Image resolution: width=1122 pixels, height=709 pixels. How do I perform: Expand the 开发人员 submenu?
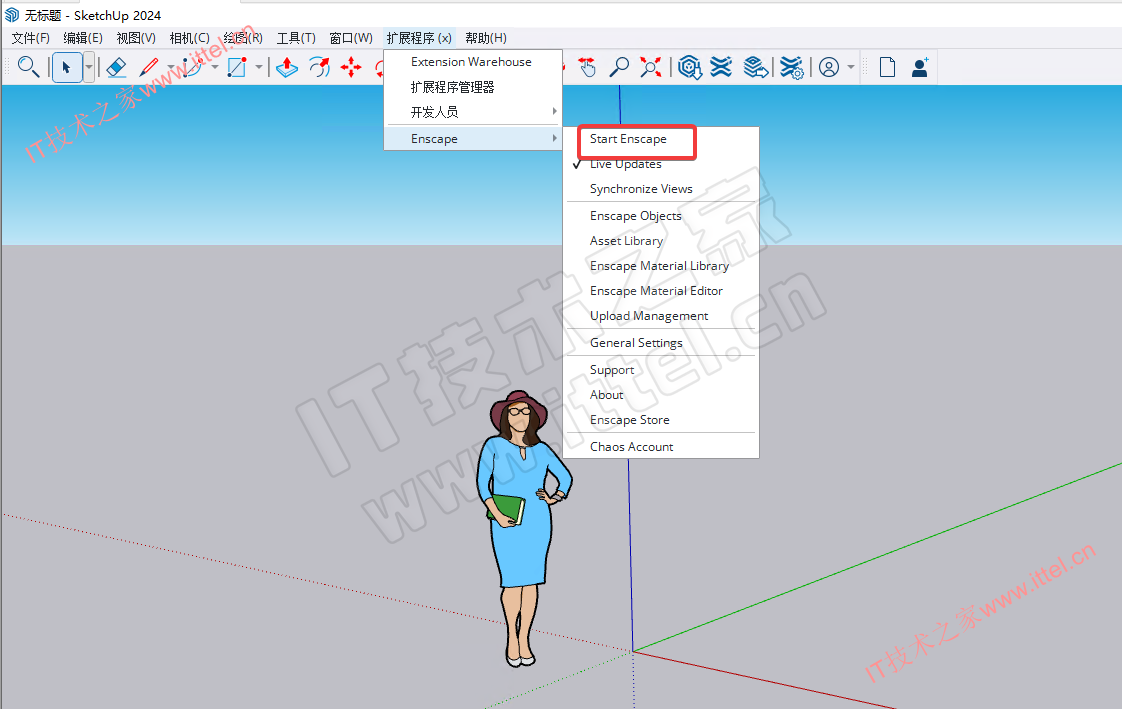point(472,112)
